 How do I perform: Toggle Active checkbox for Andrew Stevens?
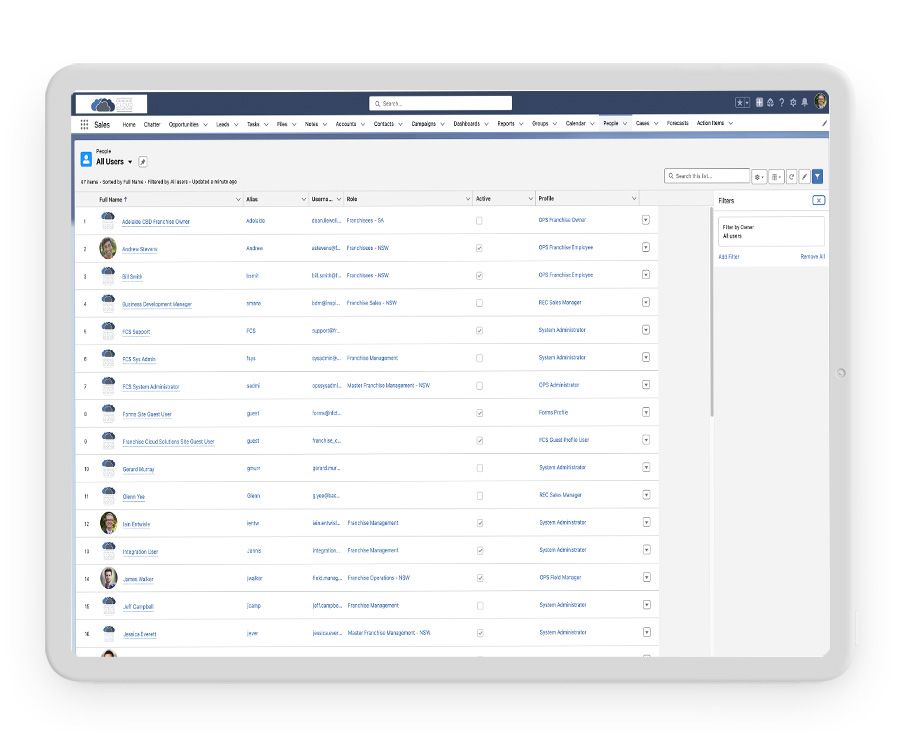[480, 247]
